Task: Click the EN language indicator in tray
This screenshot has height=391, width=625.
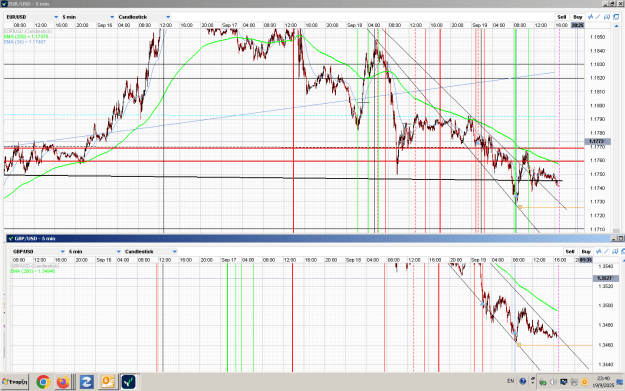Action: point(511,381)
